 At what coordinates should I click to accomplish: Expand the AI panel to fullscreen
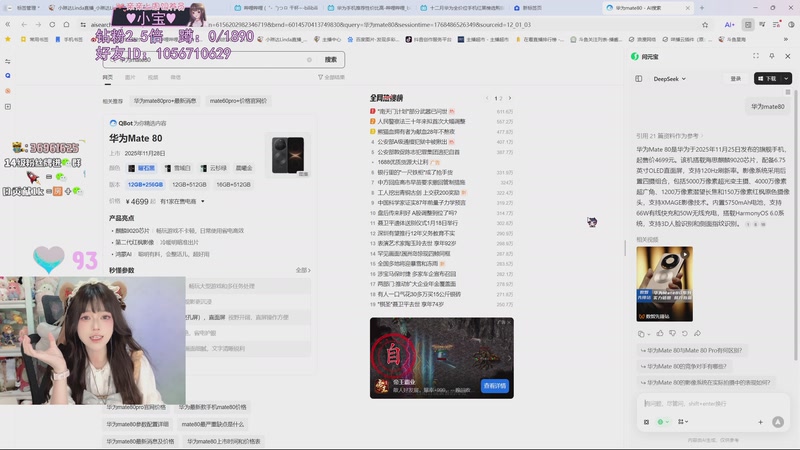tap(756, 56)
